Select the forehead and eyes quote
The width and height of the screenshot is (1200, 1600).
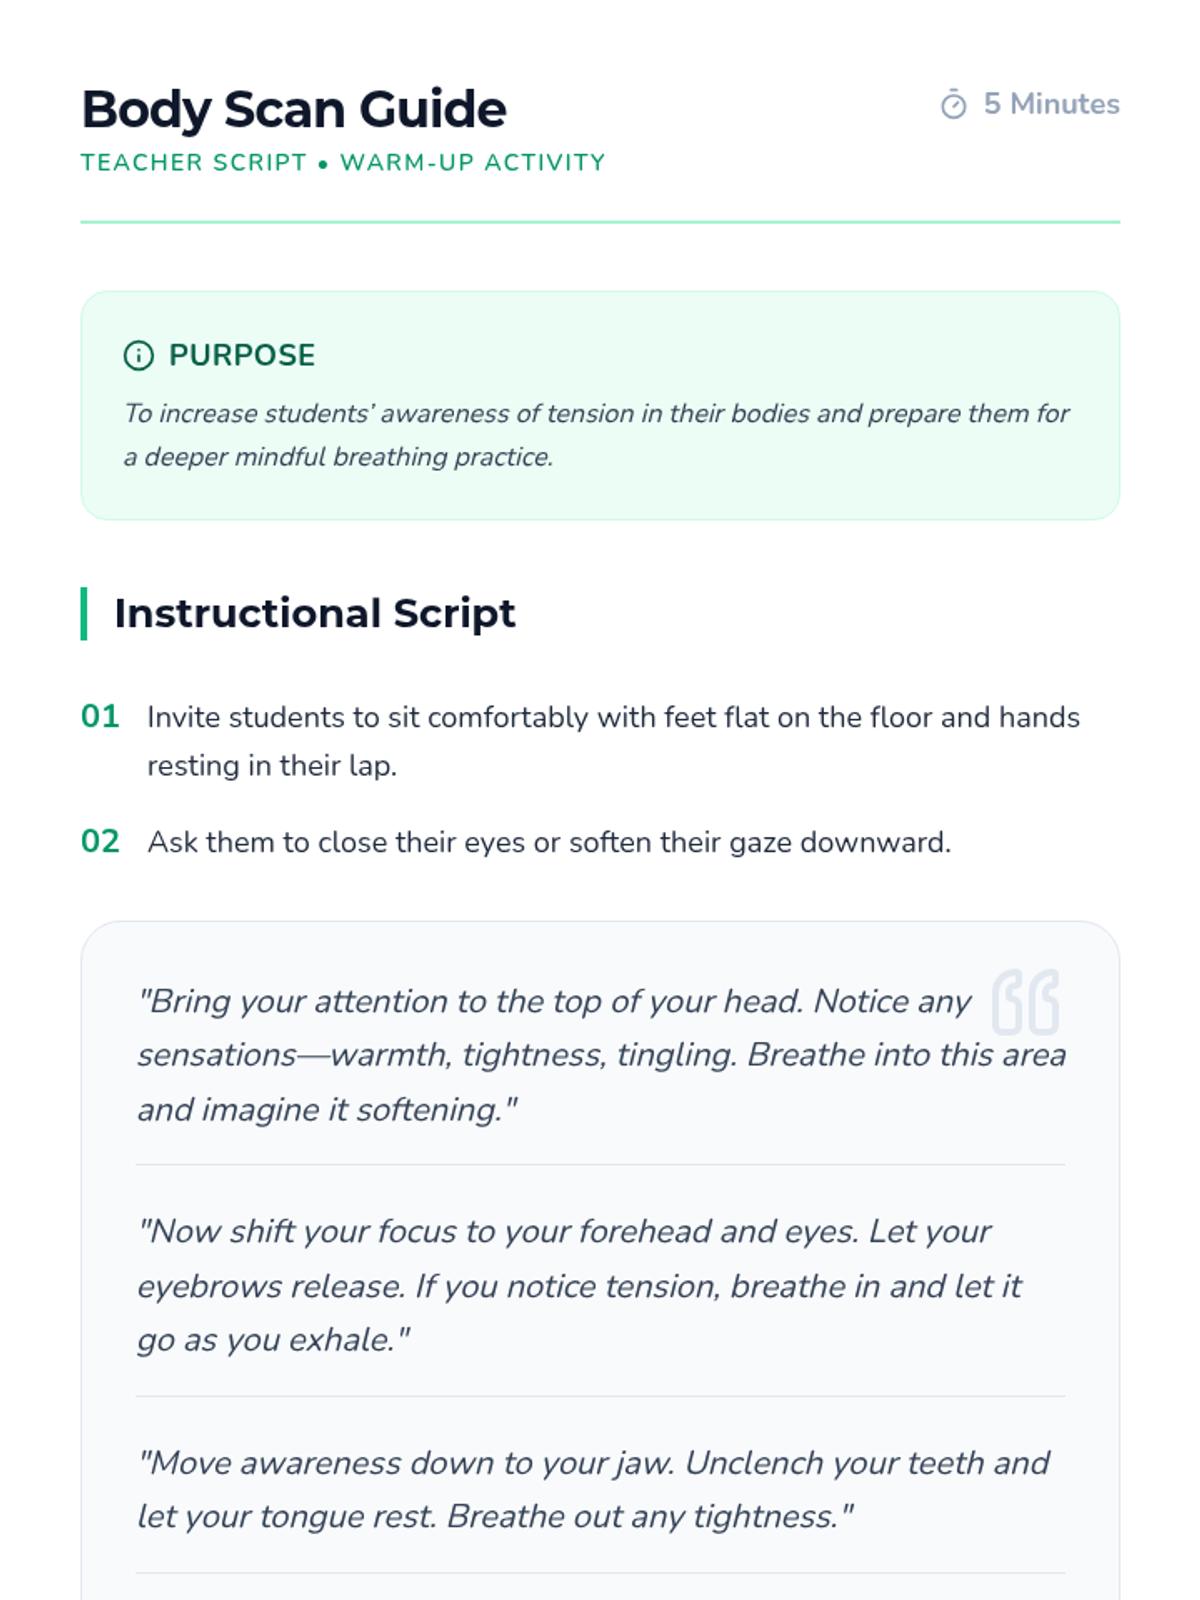[580, 1285]
